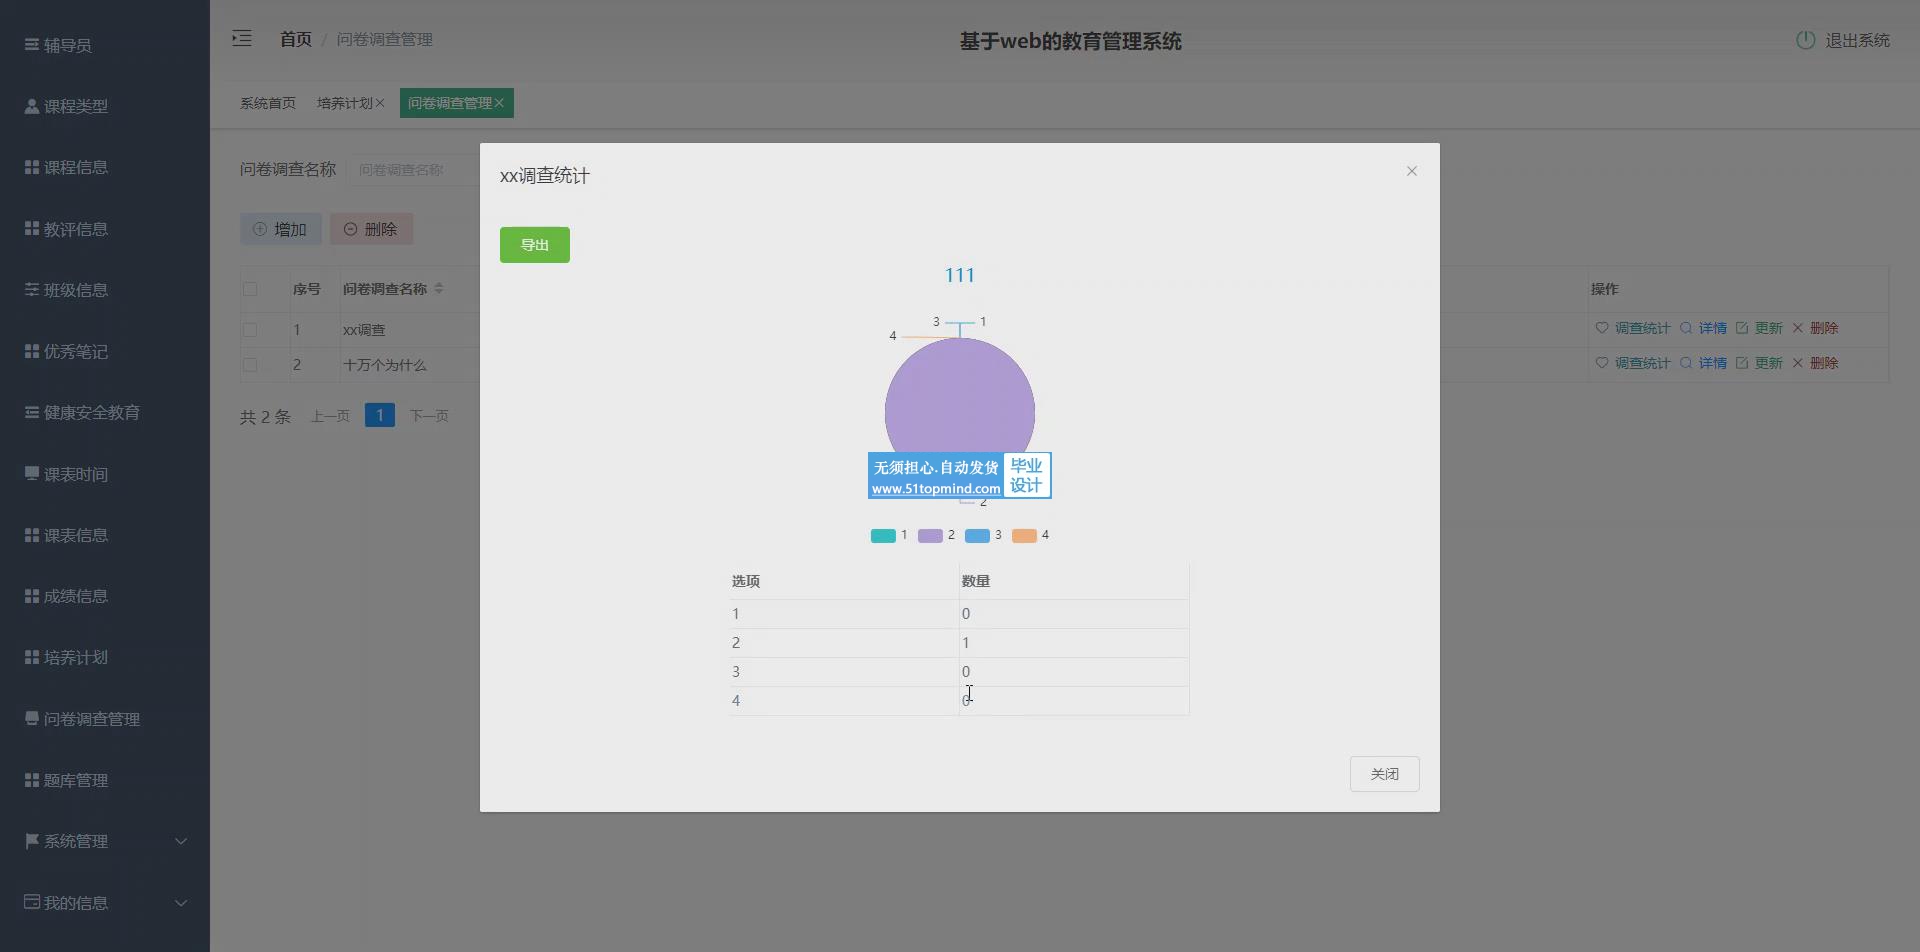Image resolution: width=1920 pixels, height=952 pixels.
Task: Click page number 1 in pagination
Action: (x=380, y=415)
